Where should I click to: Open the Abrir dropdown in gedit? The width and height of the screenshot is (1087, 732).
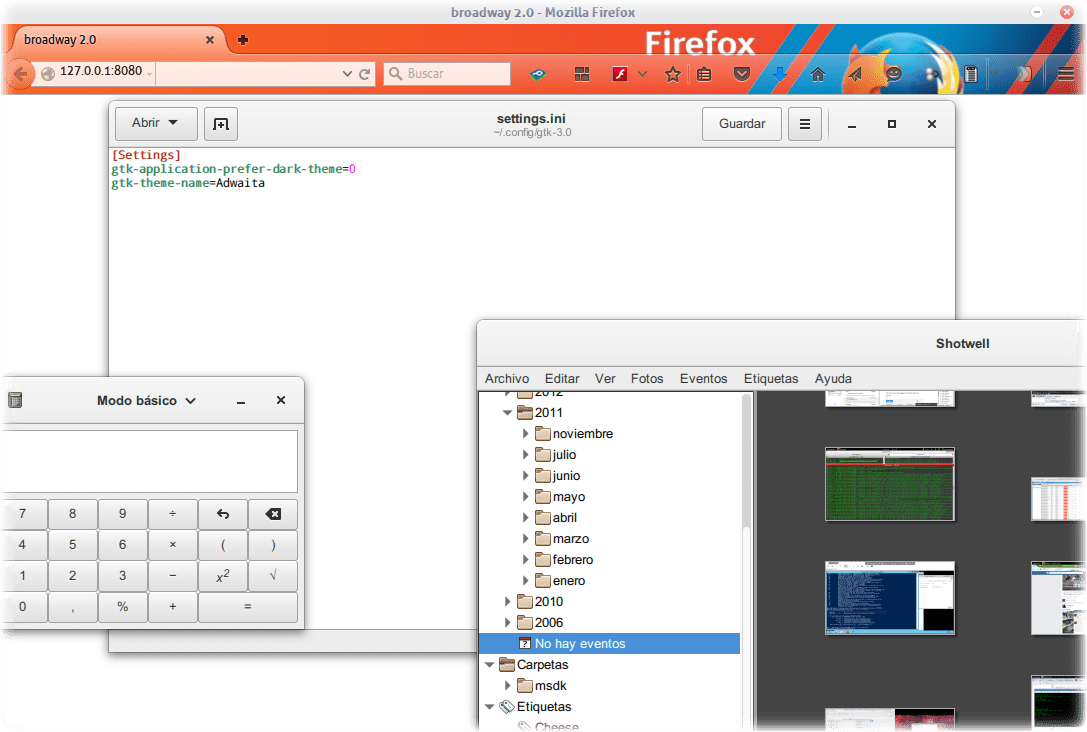155,123
